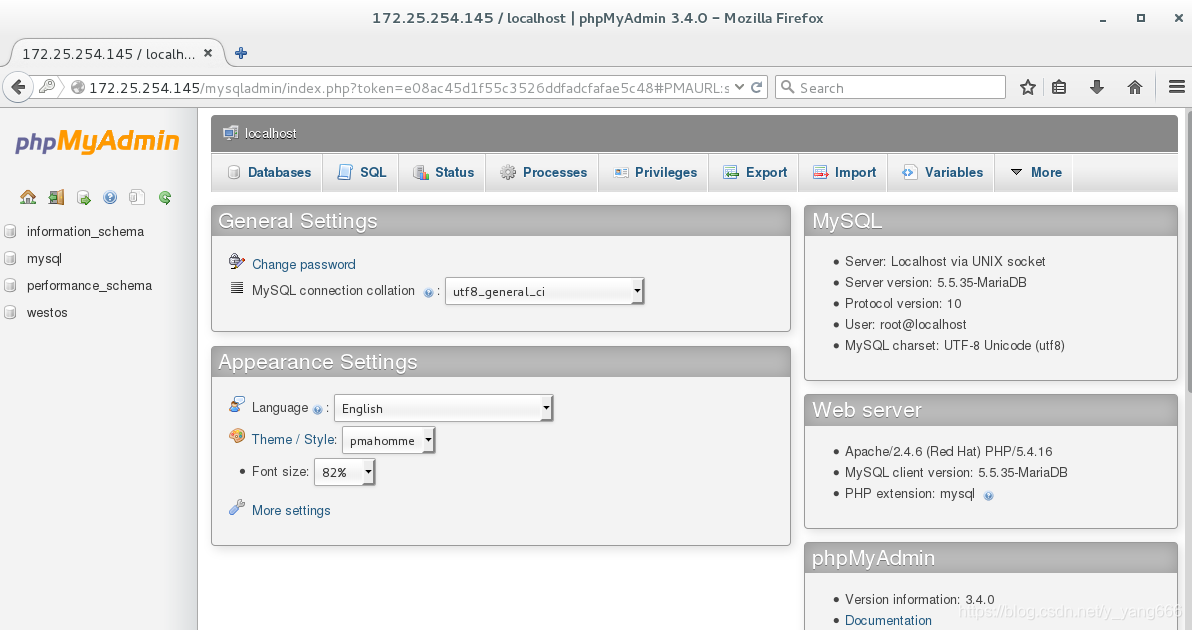
Task: Switch to the Export tab
Action: [755, 173]
